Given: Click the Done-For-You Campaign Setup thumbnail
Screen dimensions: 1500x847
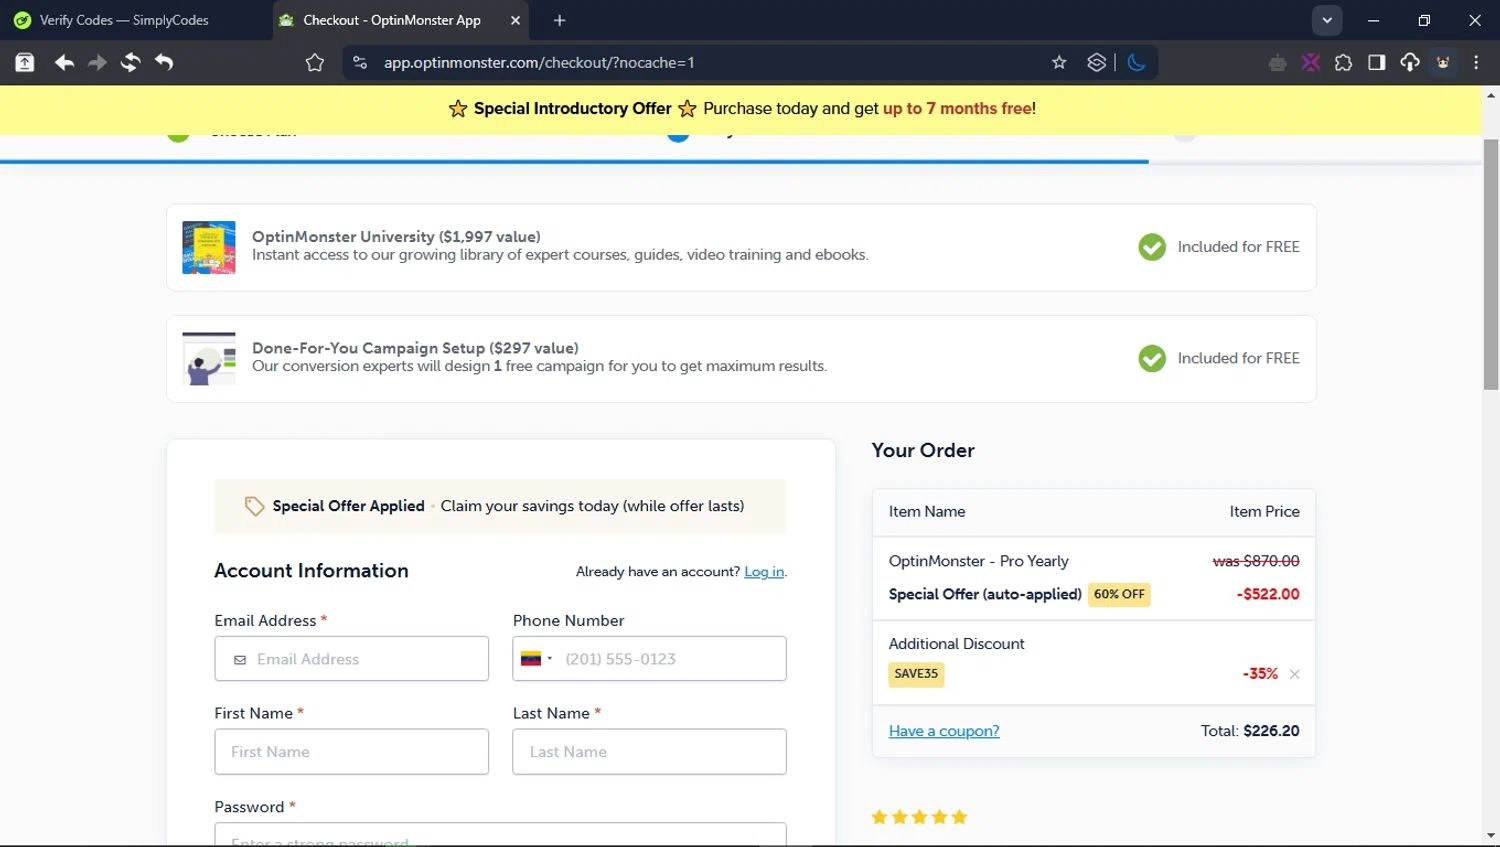Looking at the screenshot, I should [x=209, y=359].
